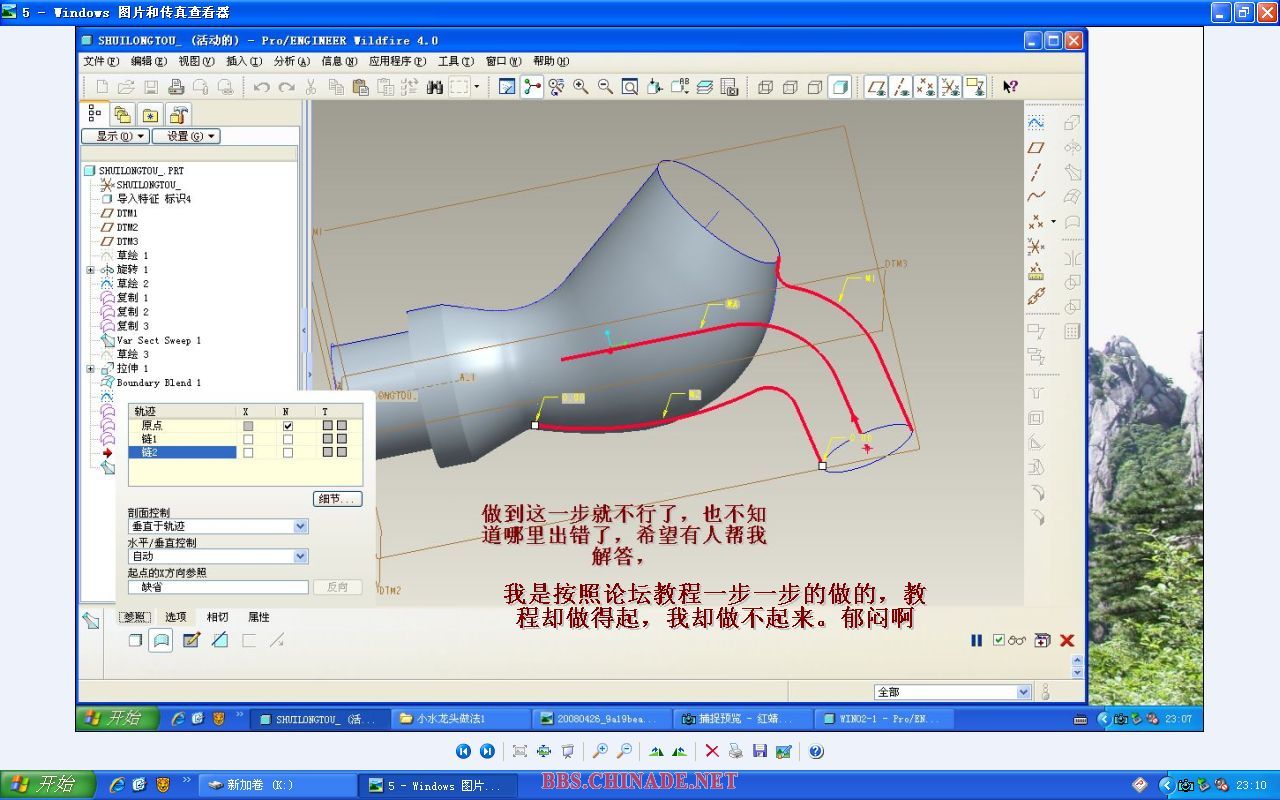This screenshot has height=800, width=1280.
Task: Select Var Sect Sweep 1 in model tree
Action: coord(158,341)
